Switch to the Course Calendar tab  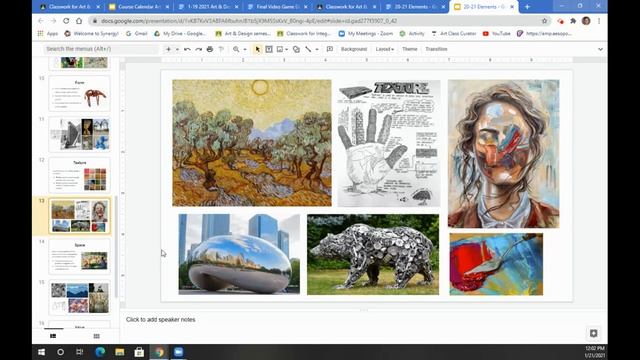point(139,7)
